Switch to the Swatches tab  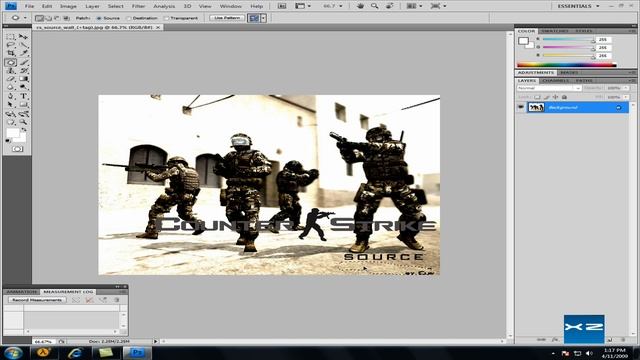click(555, 31)
